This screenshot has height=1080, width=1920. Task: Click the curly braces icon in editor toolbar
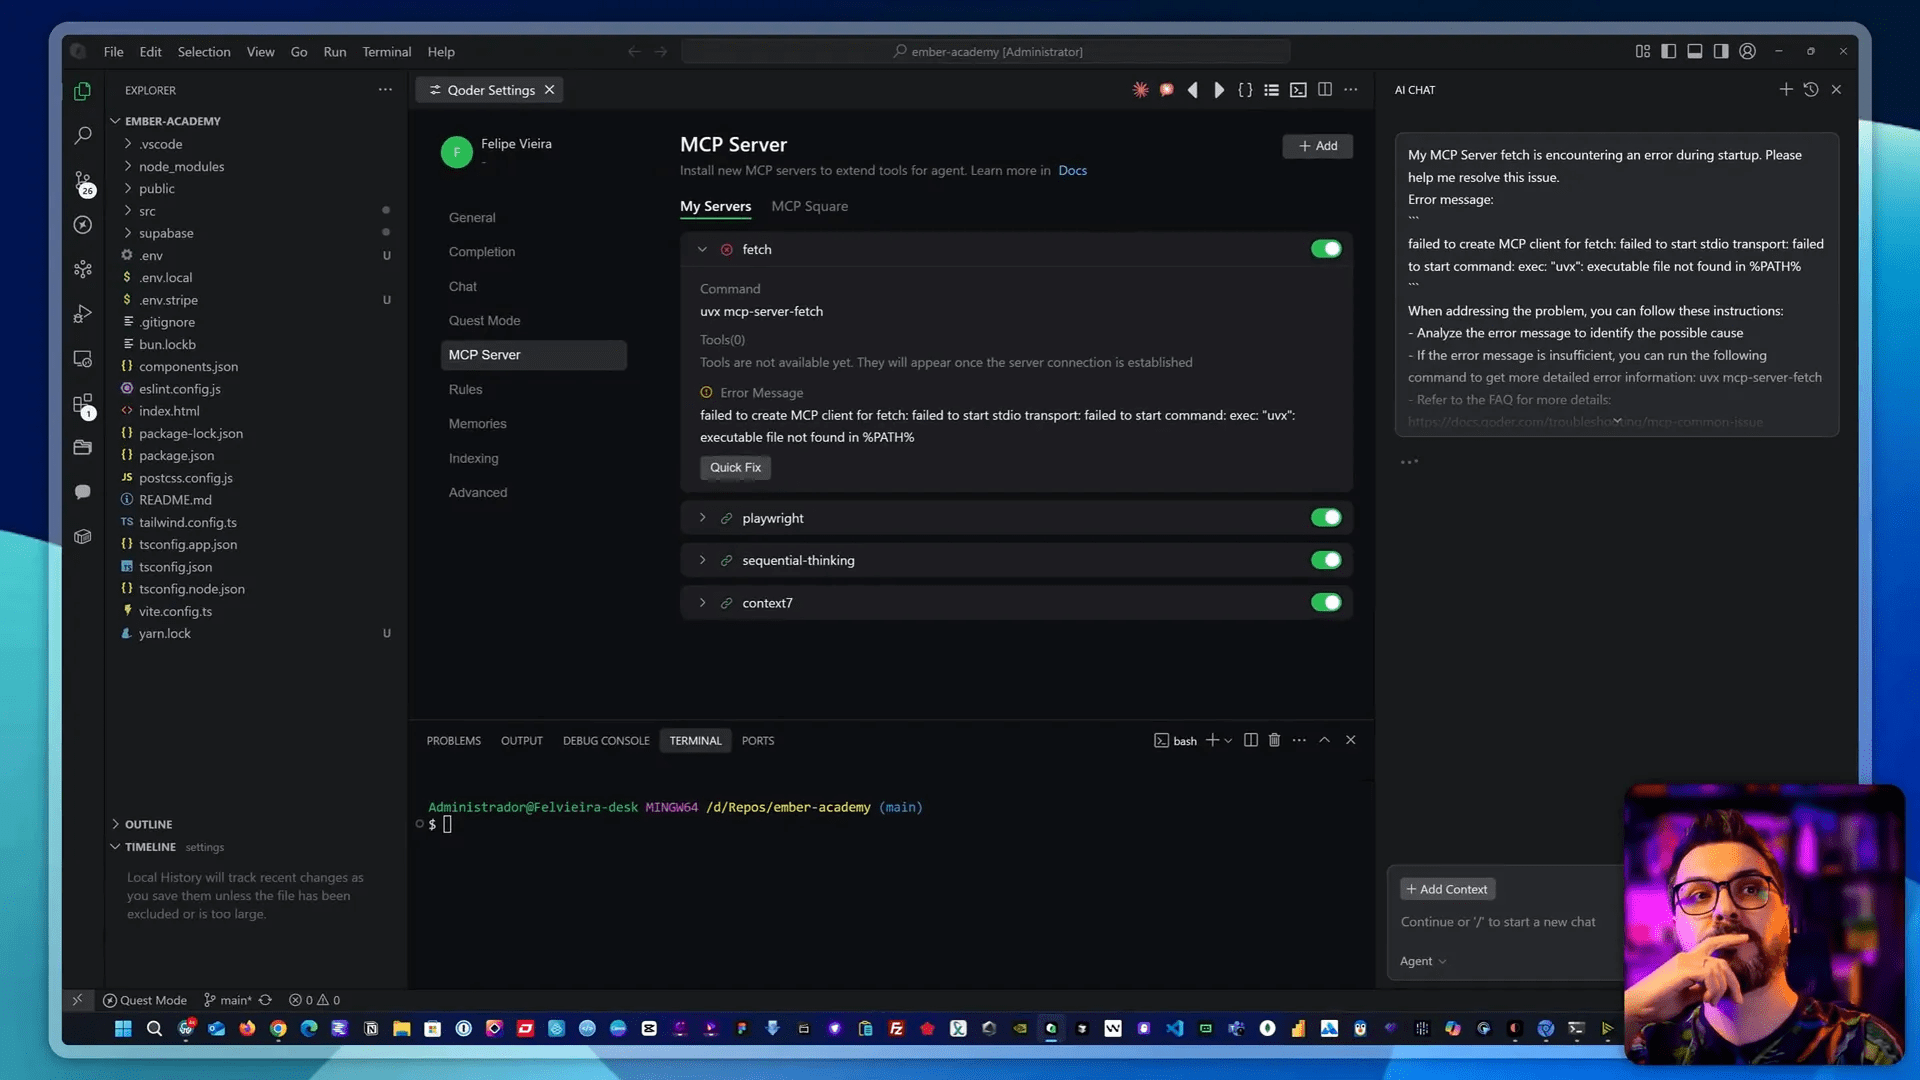point(1245,90)
